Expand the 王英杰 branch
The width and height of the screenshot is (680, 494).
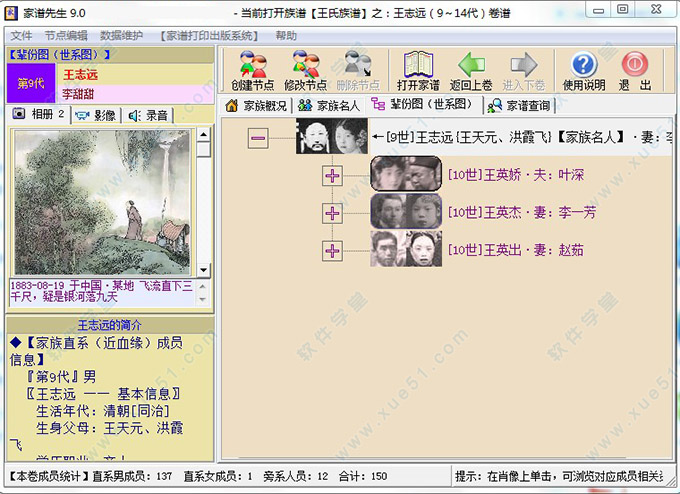tap(332, 213)
